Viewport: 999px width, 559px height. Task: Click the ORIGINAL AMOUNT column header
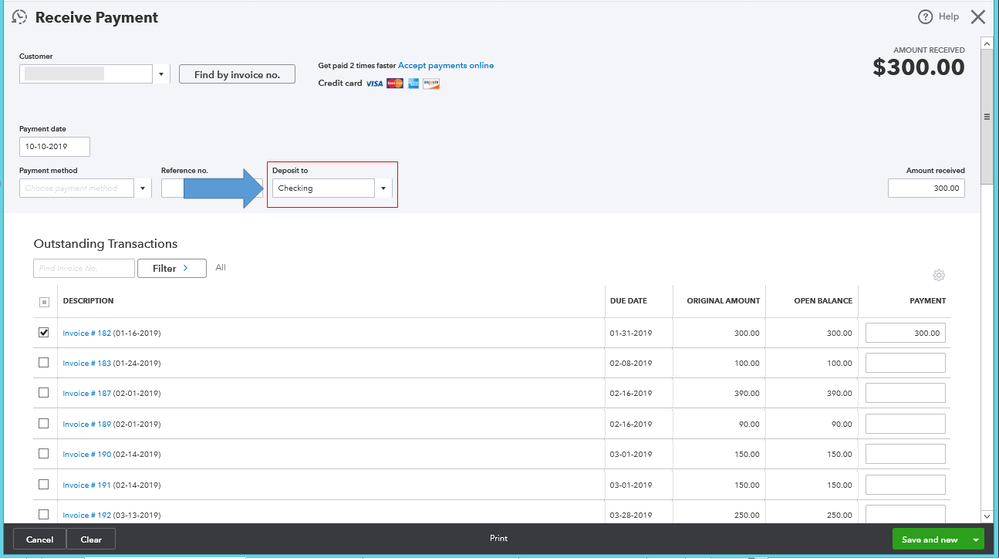click(x=723, y=301)
